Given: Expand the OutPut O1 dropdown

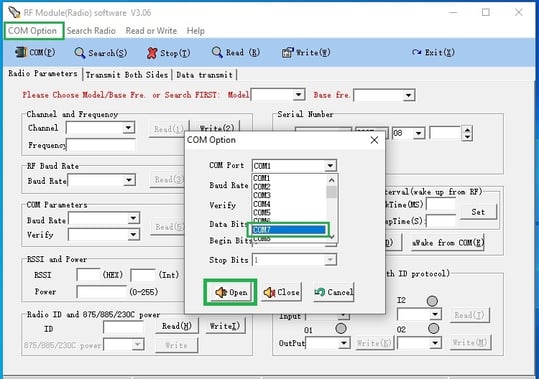Looking at the screenshot, I should coord(343,343).
